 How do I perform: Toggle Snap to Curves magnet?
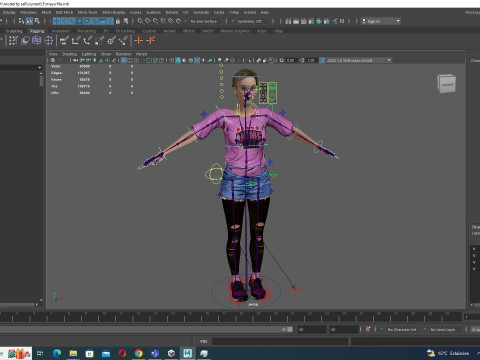(148, 21)
